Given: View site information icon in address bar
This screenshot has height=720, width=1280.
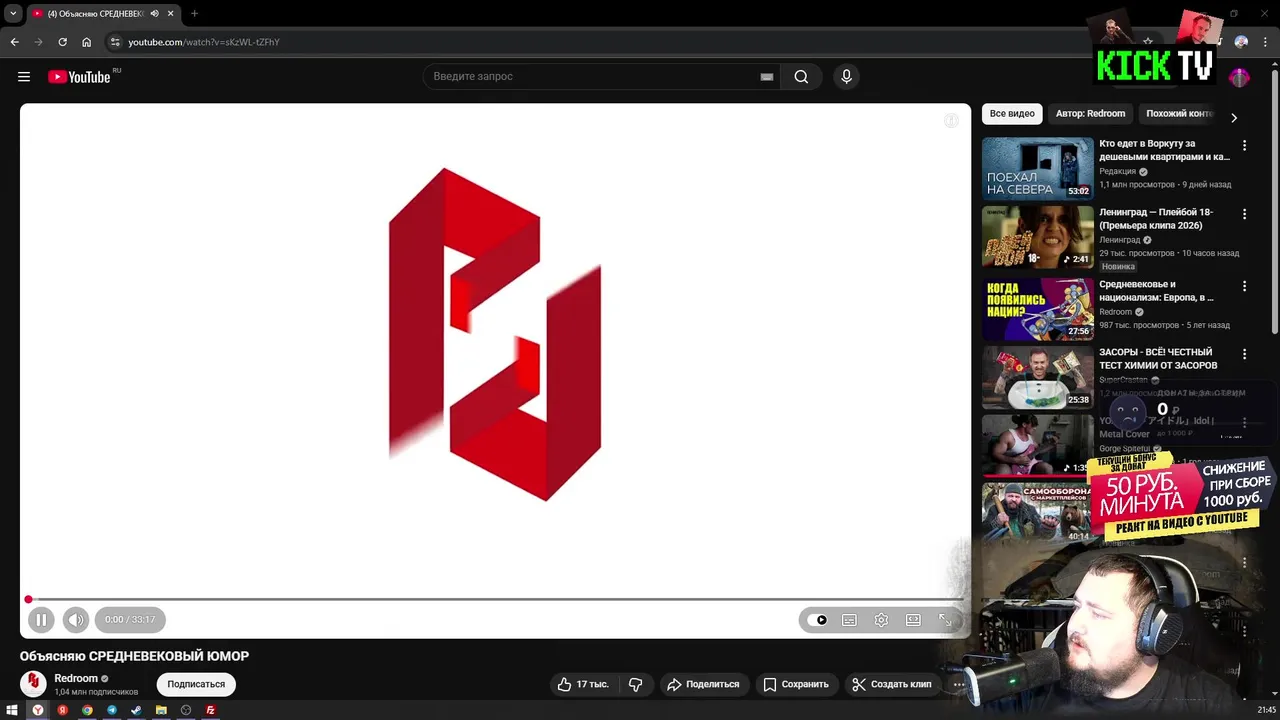Looking at the screenshot, I should (x=115, y=42).
